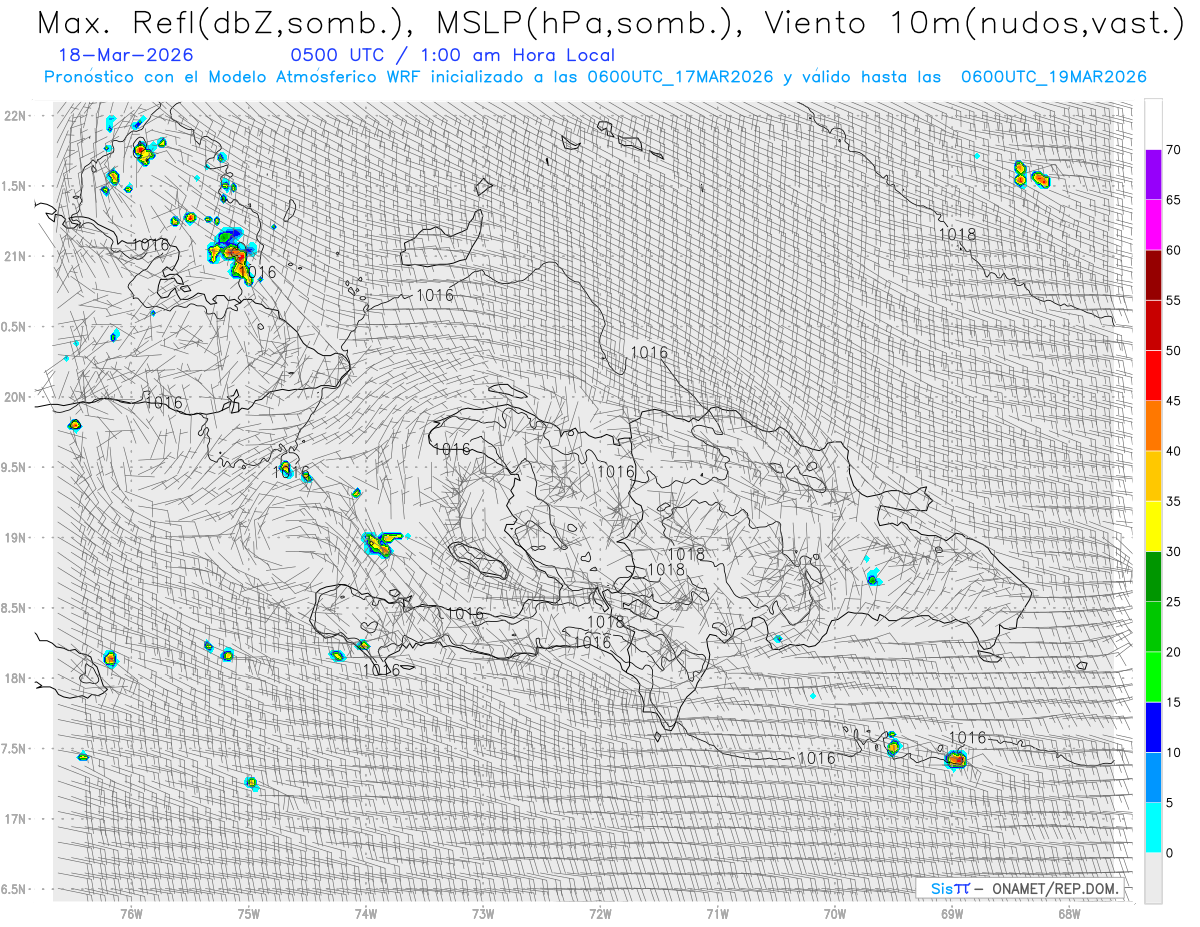Click the reflectivity cell near 74W 19N
This screenshot has height=927, width=1200.
coord(380,543)
